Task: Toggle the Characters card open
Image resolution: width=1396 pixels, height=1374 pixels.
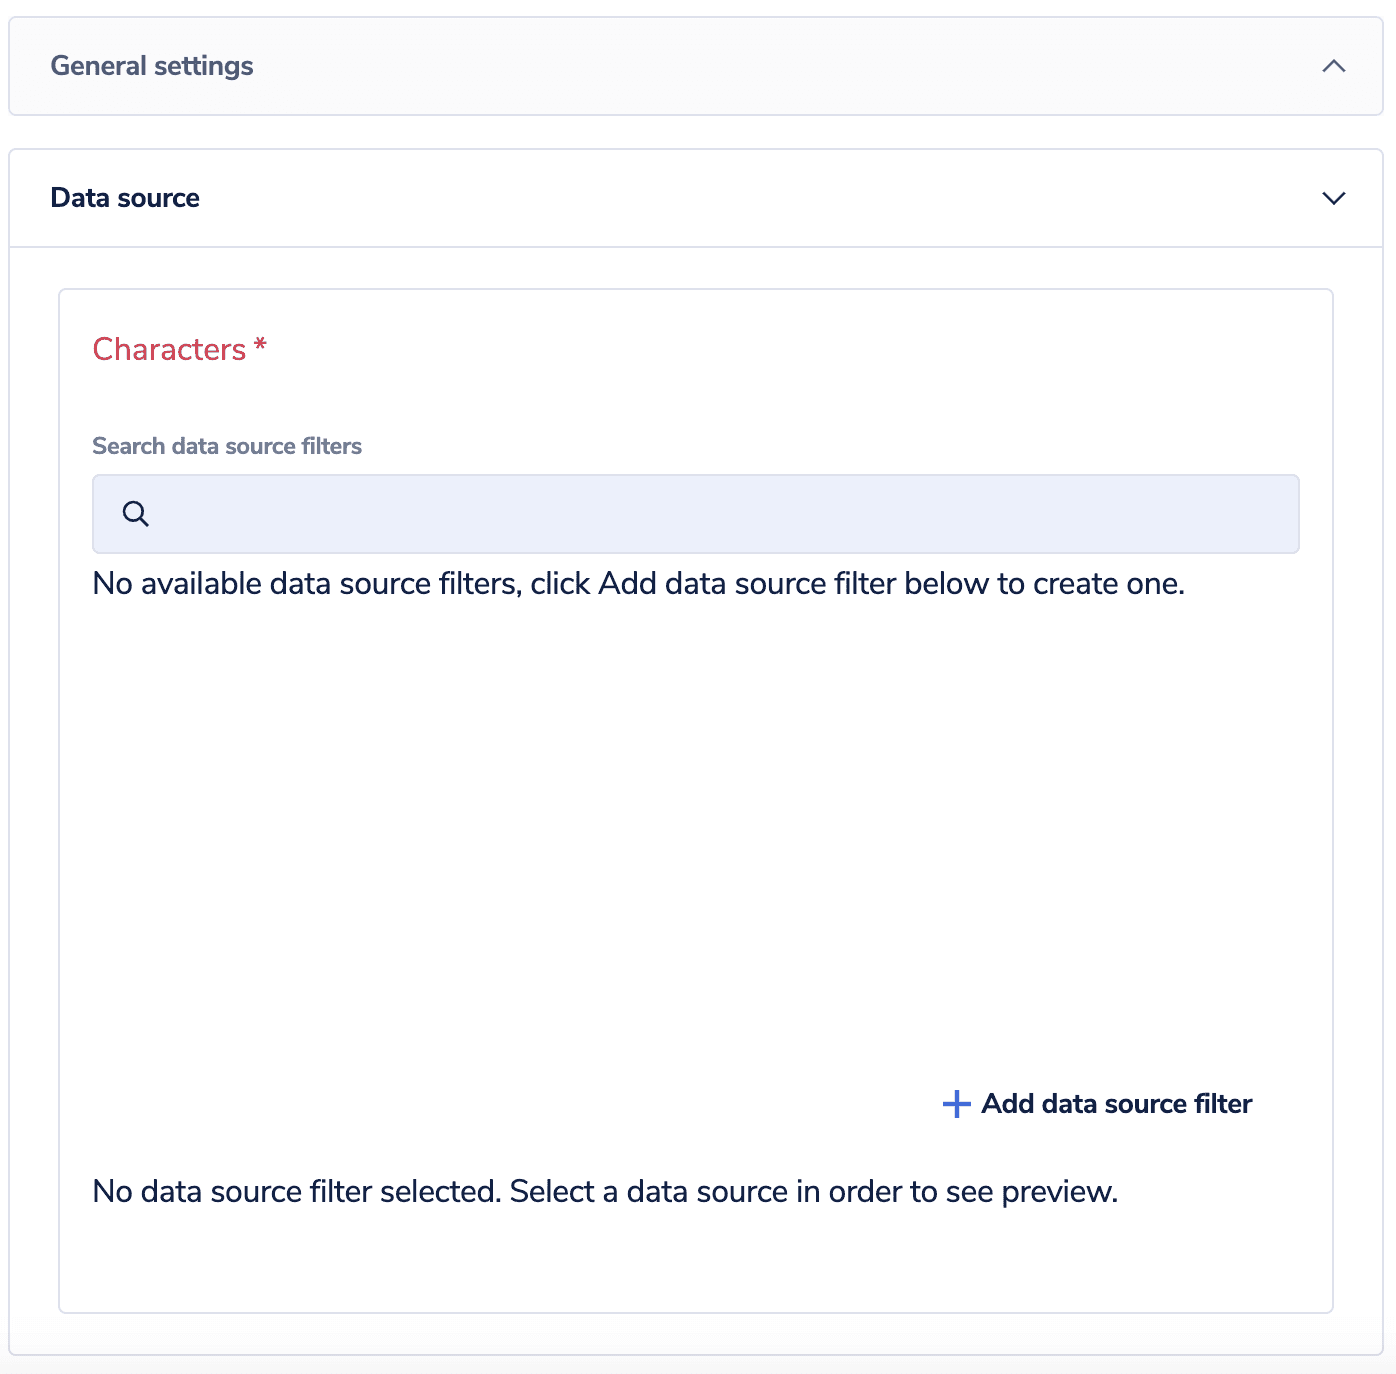Action: [179, 349]
